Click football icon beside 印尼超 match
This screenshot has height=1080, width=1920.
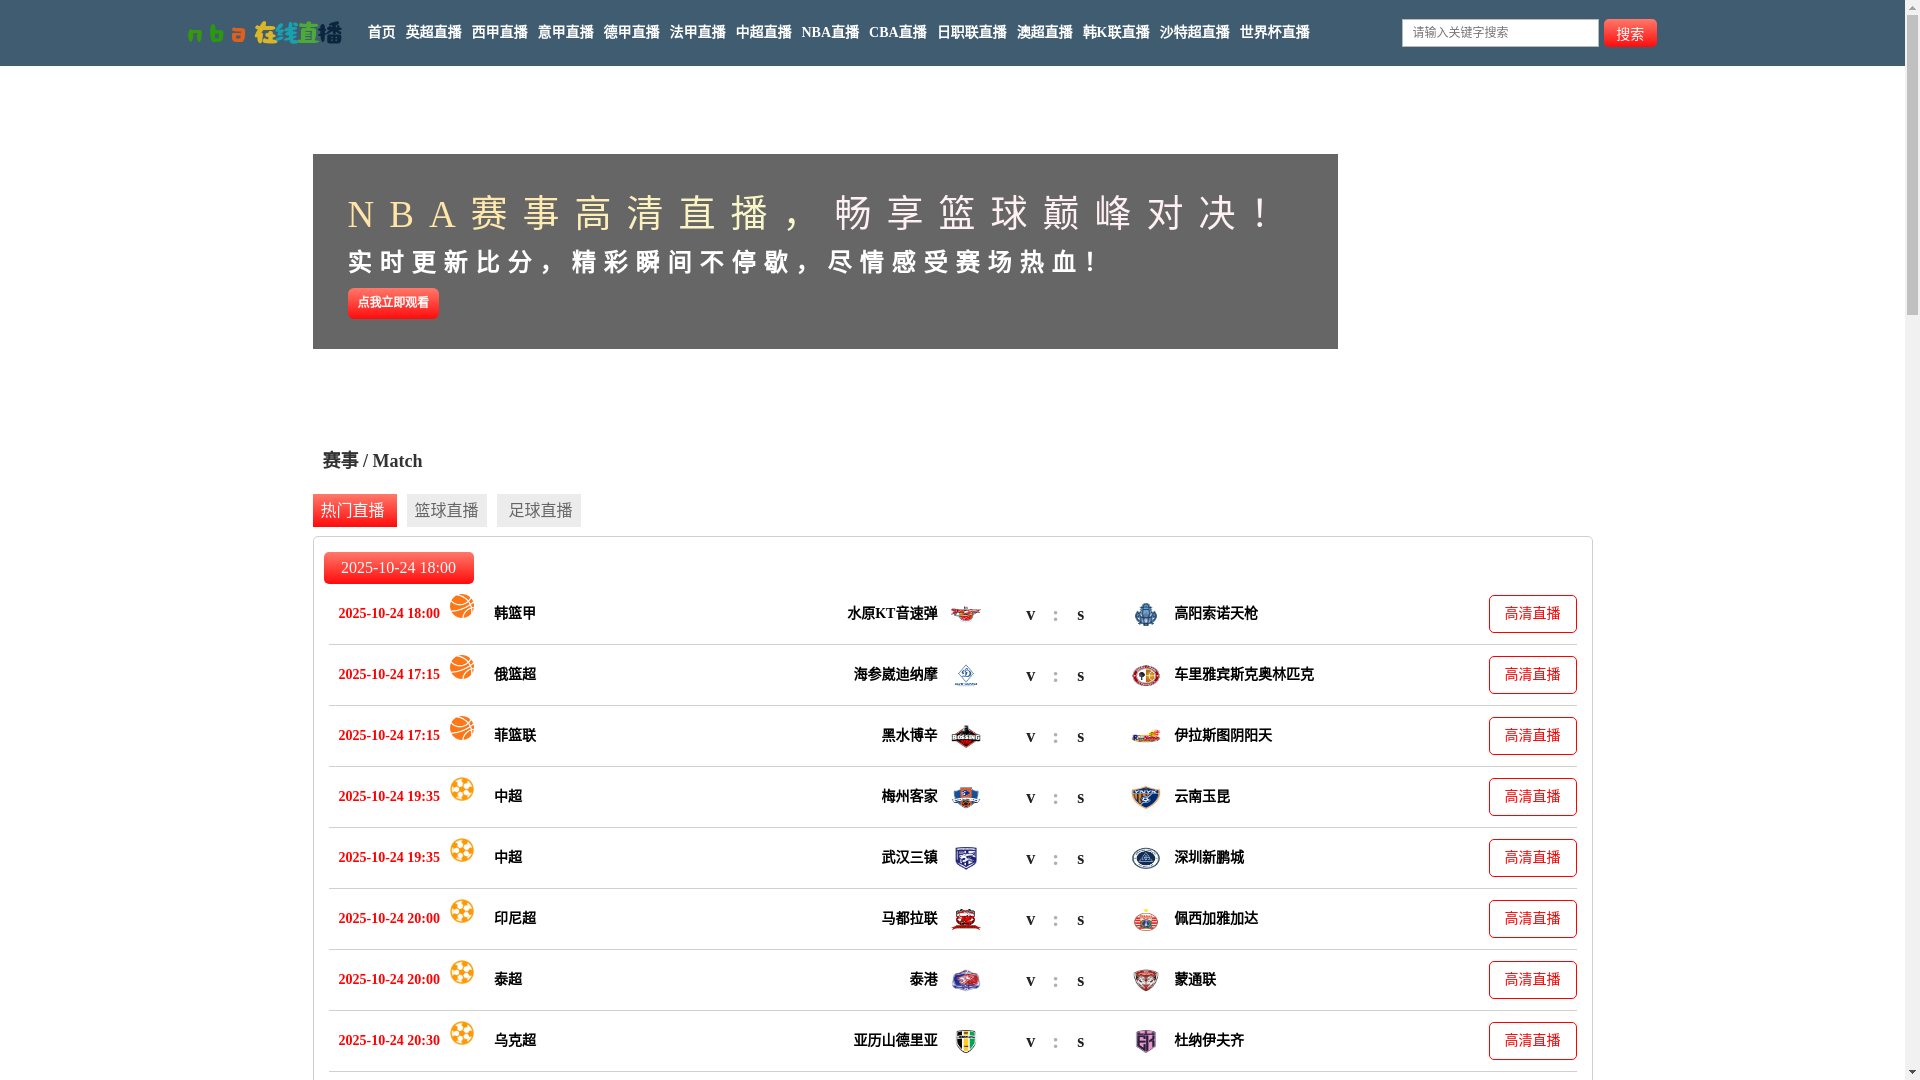[461, 911]
